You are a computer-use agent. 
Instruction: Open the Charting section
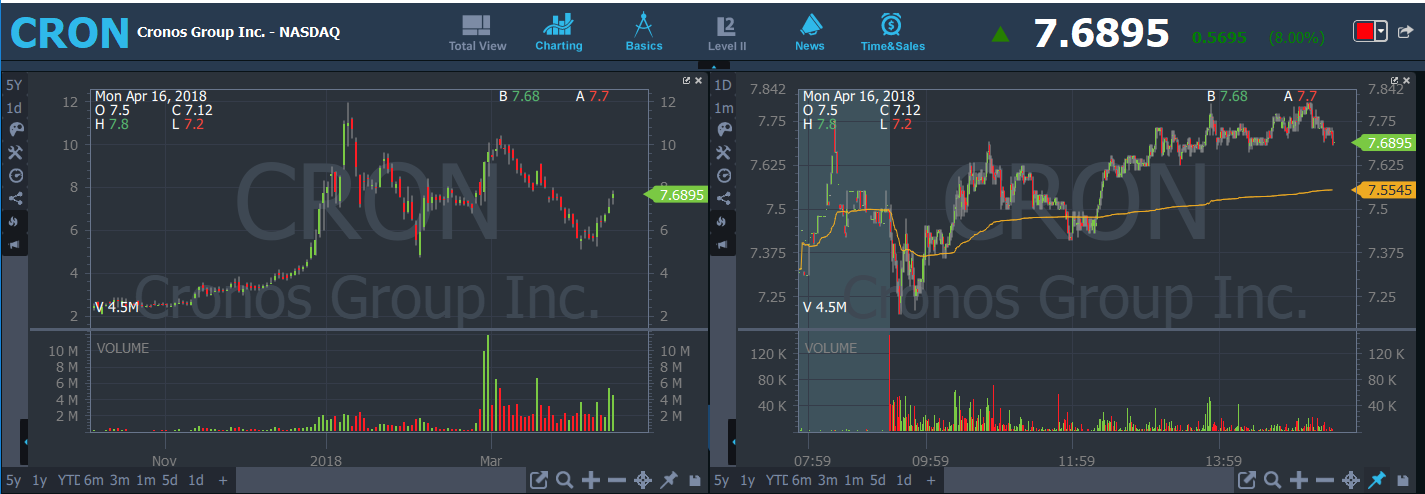point(558,33)
